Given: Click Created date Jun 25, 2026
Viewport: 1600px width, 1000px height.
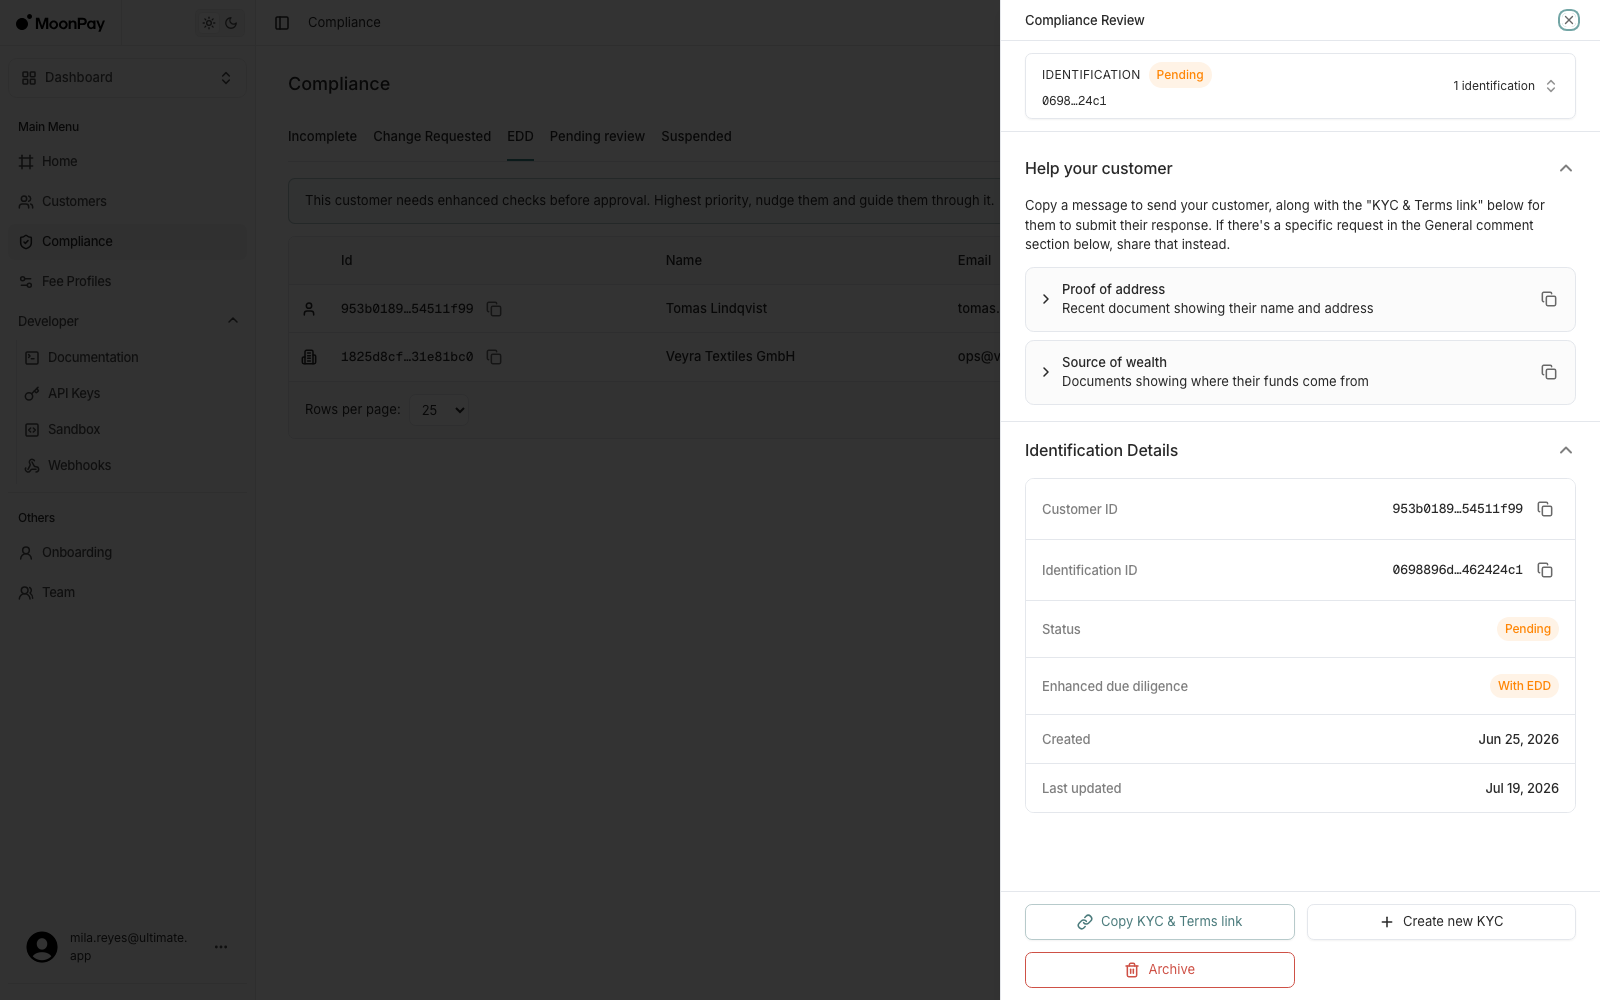Looking at the screenshot, I should click(1518, 740).
